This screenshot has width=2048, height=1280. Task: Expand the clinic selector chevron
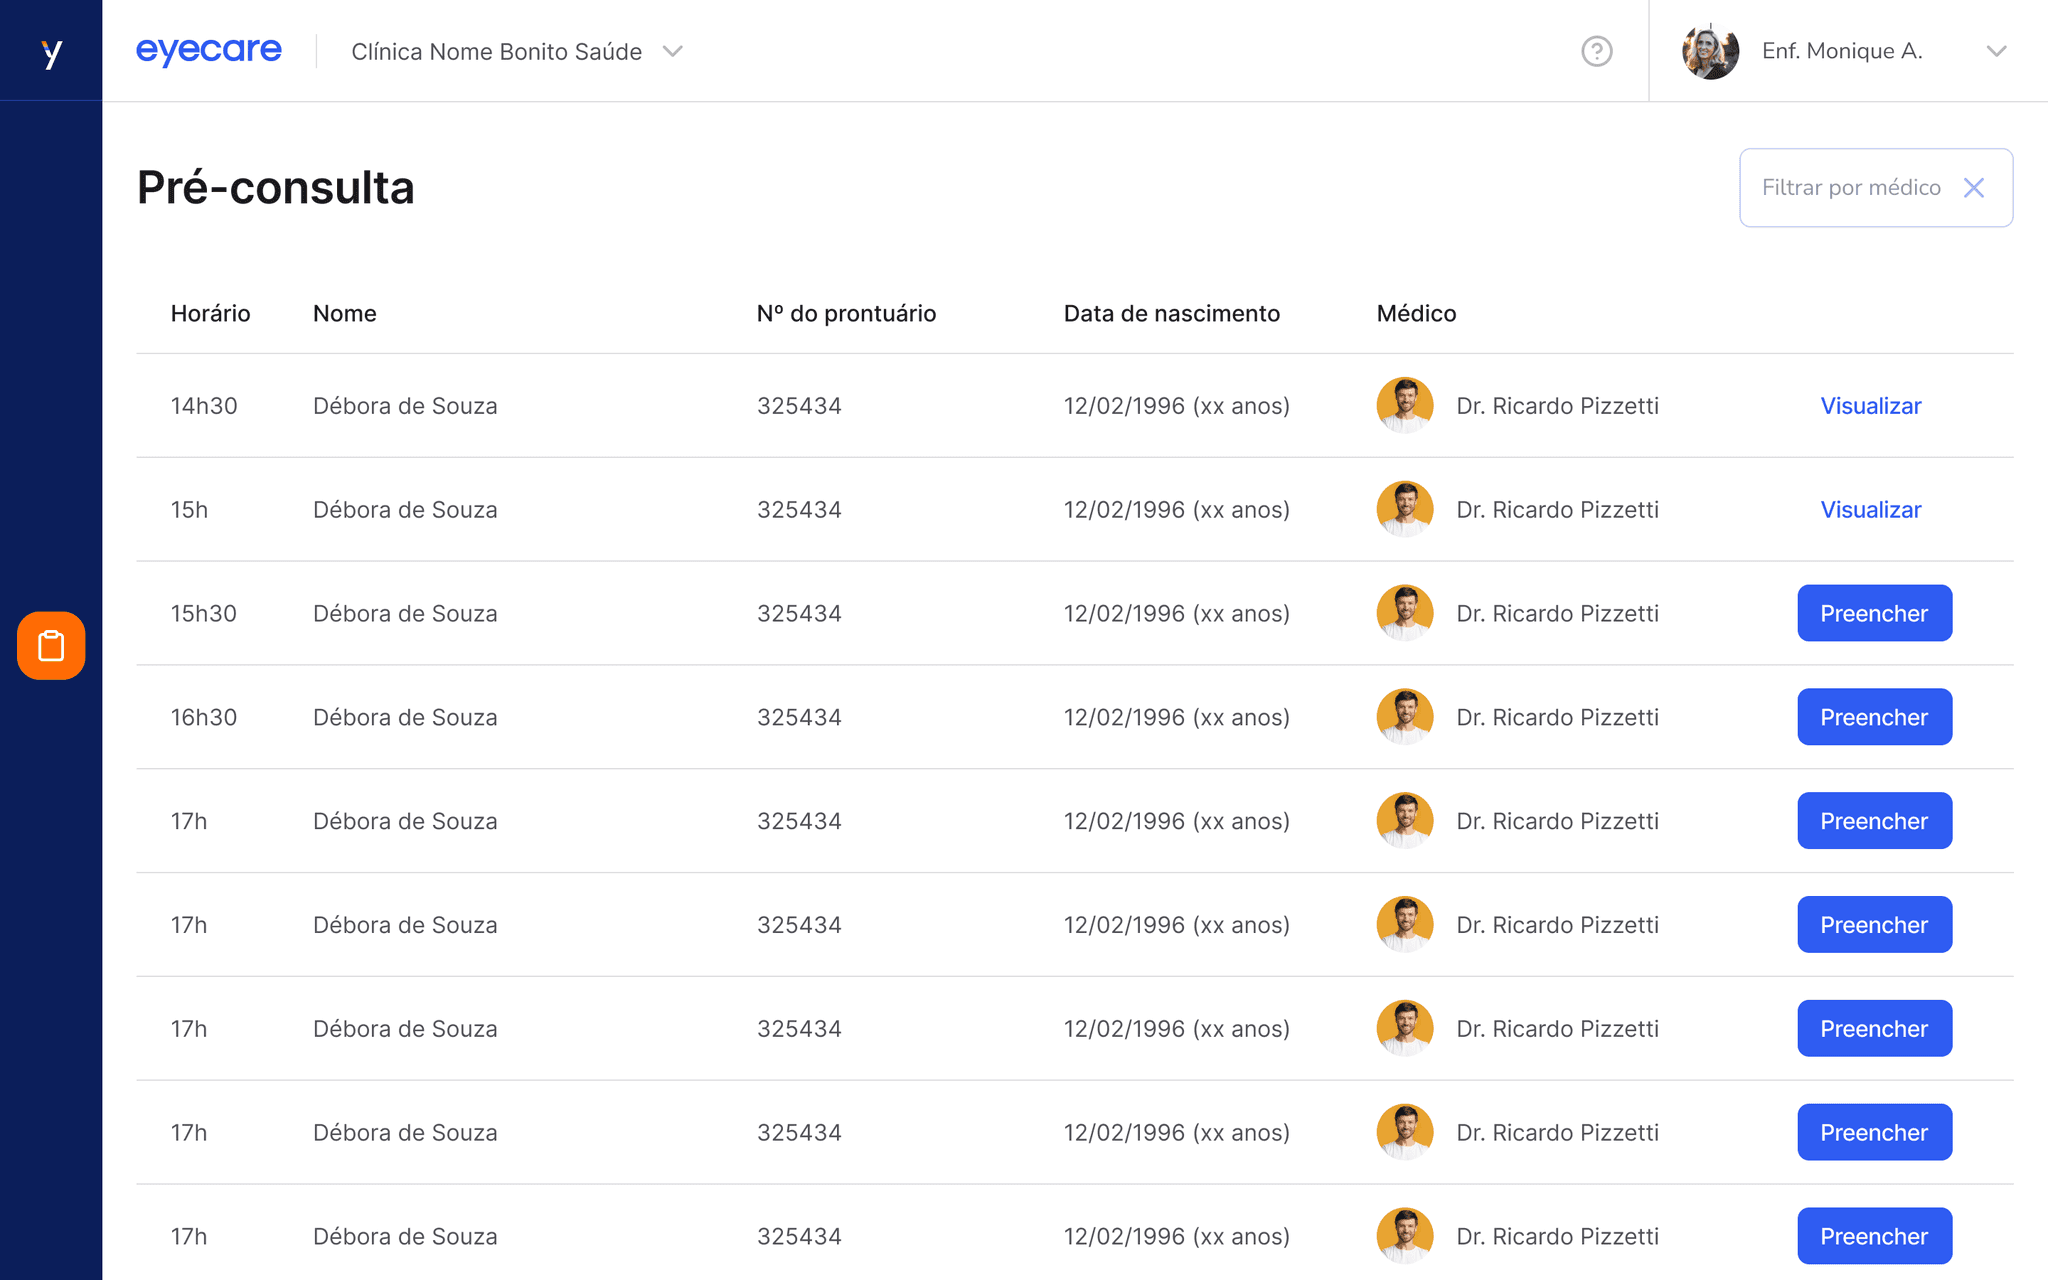pos(673,51)
